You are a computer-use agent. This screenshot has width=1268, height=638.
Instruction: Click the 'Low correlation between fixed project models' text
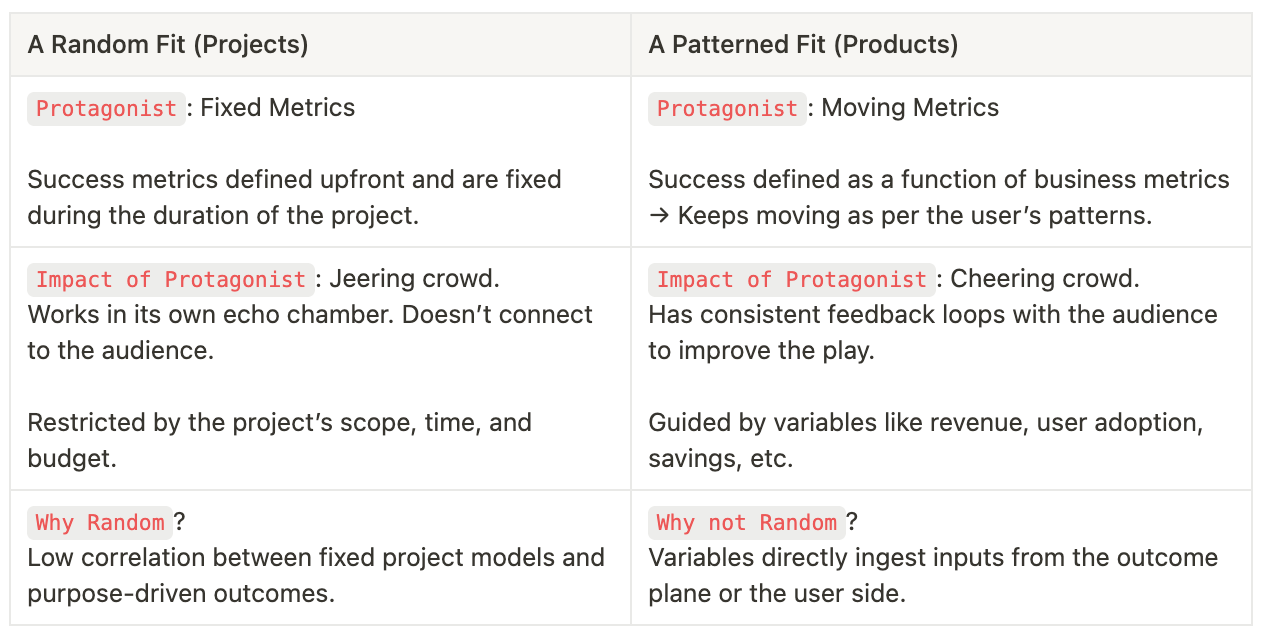tap(316, 575)
